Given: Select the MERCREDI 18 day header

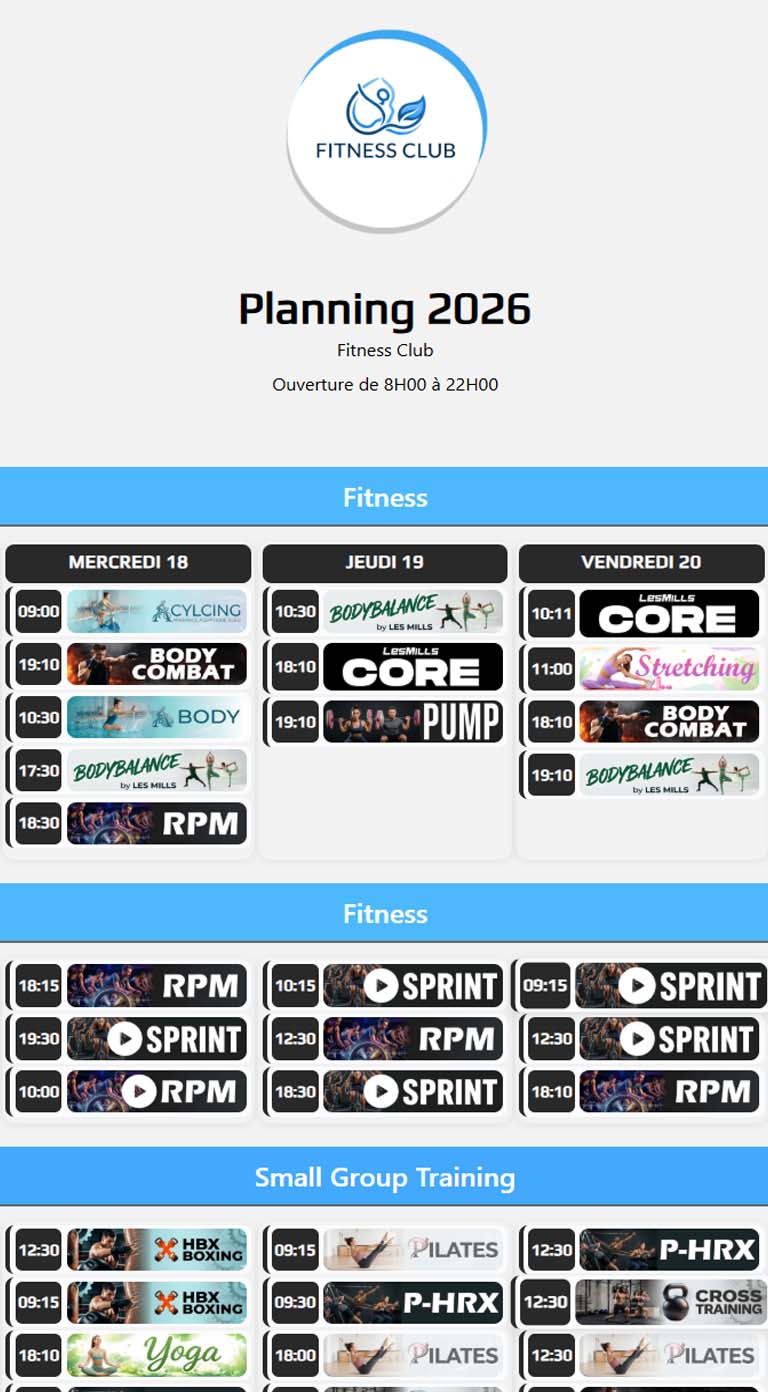Looking at the screenshot, I should point(128,563).
